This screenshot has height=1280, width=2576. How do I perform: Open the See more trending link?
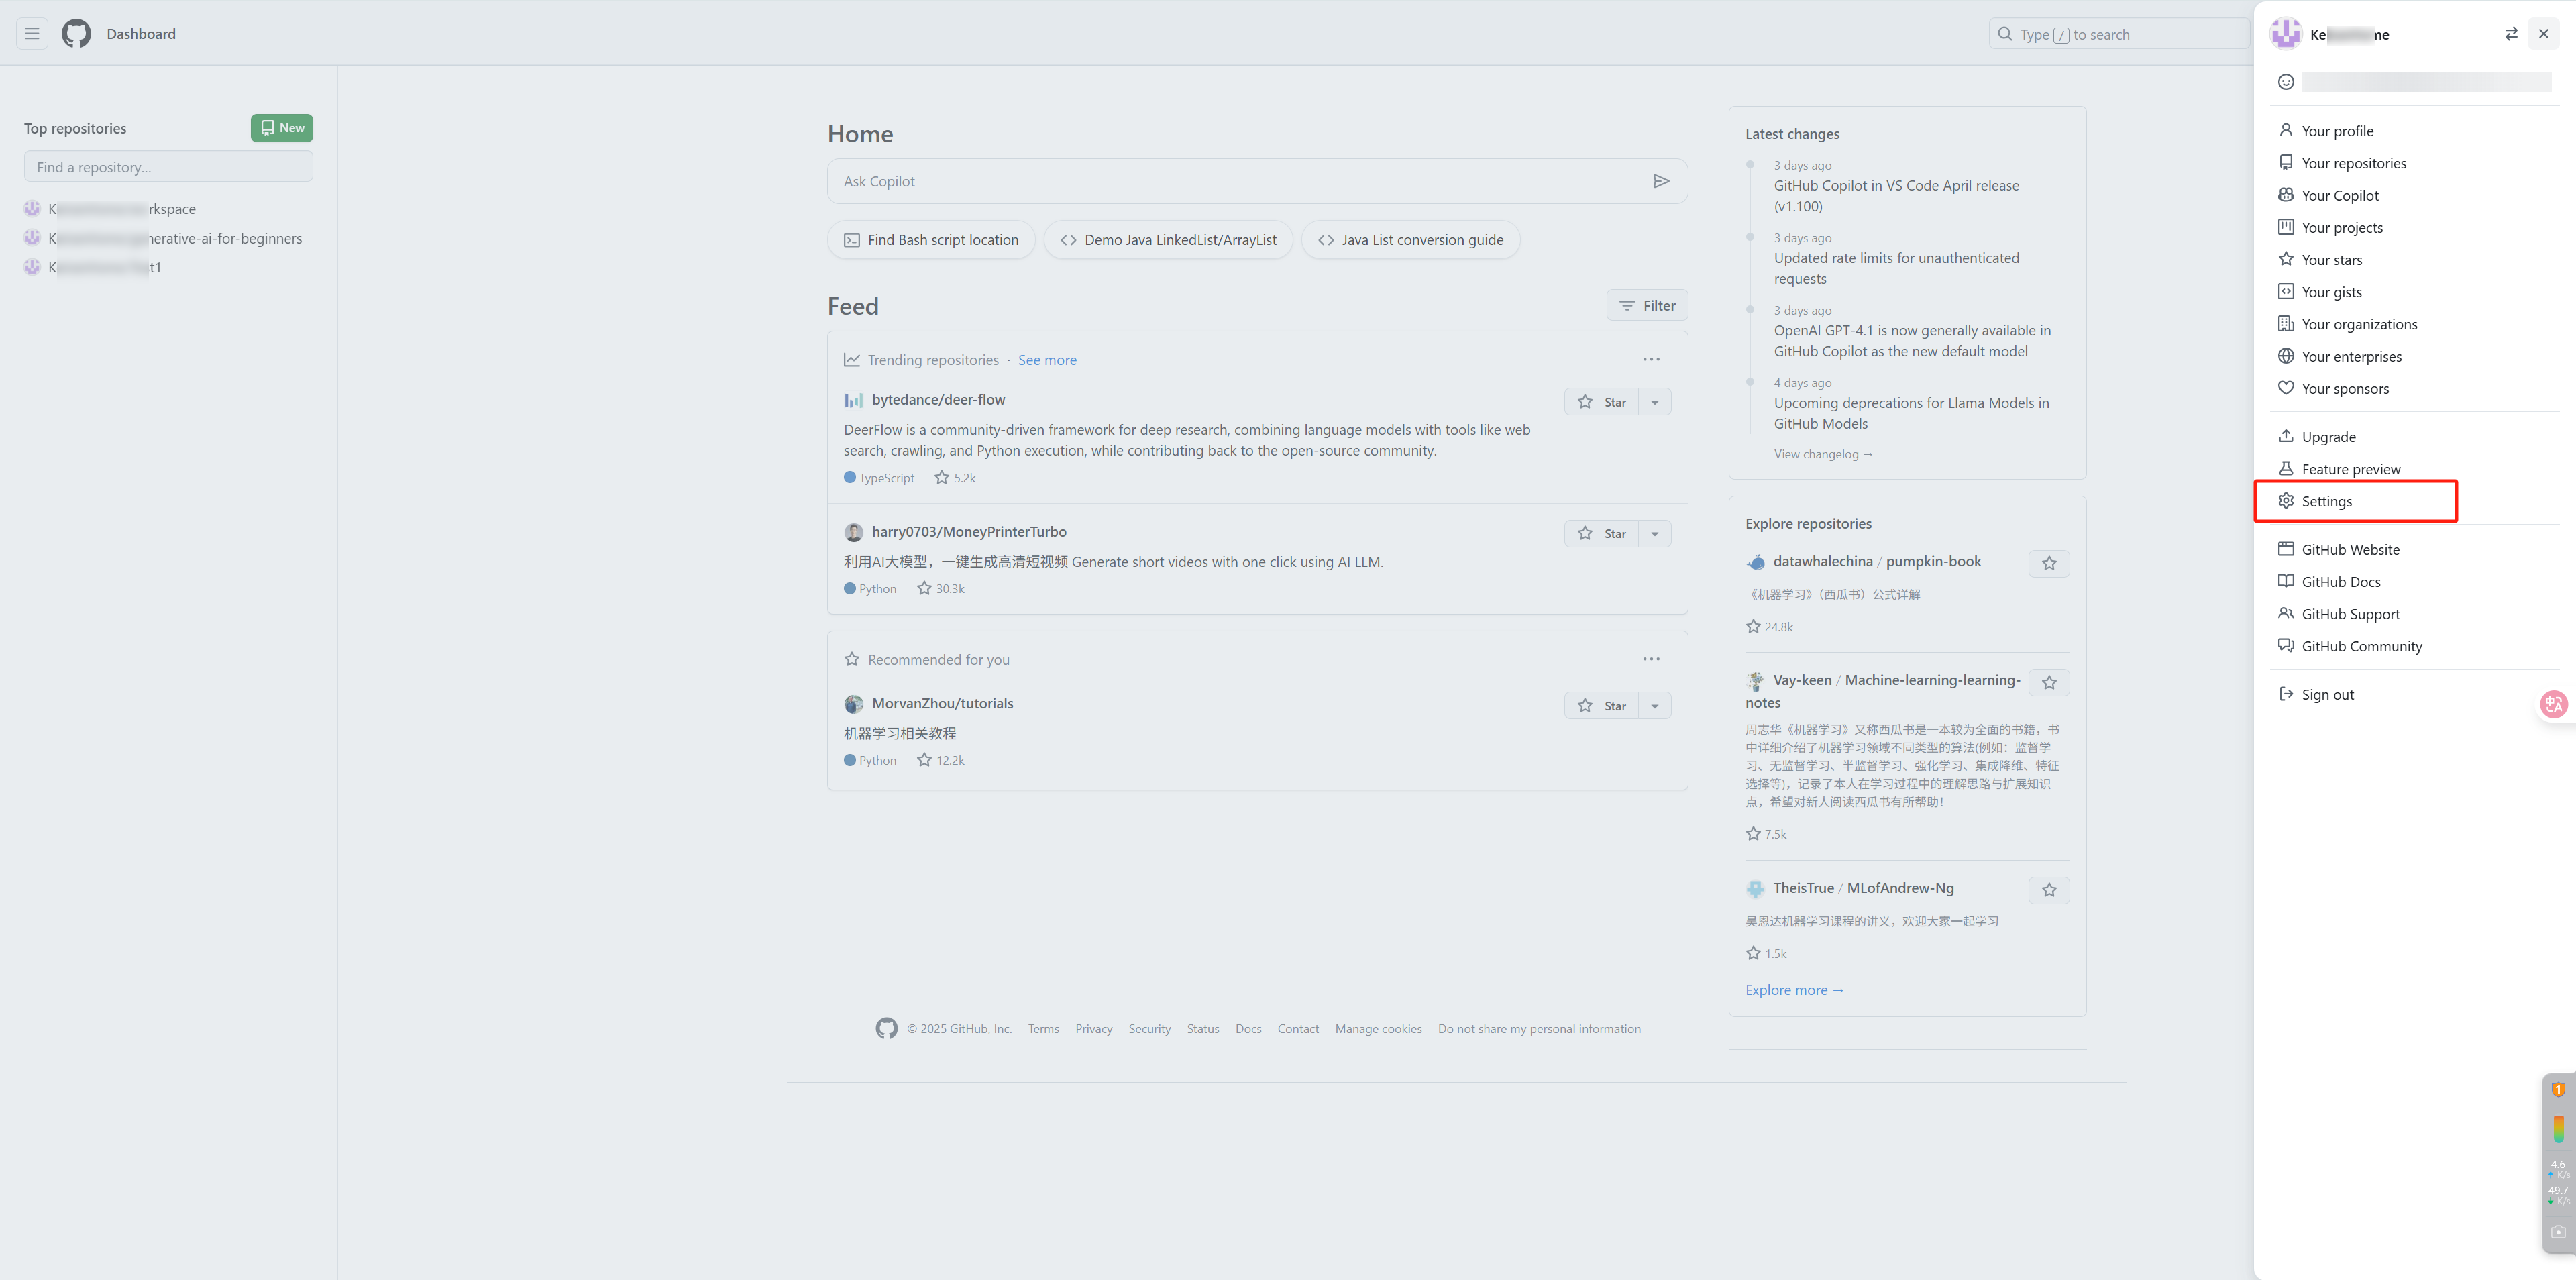[x=1046, y=360]
